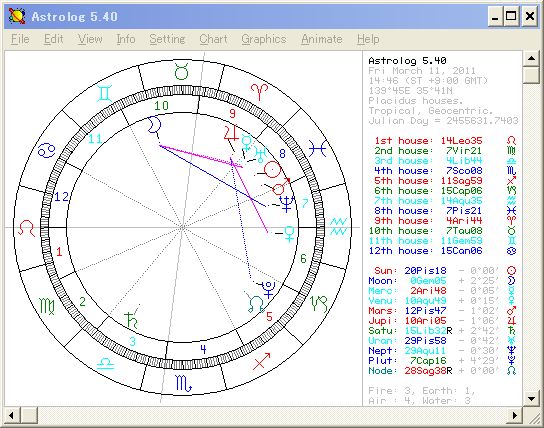Click the Cancer sign glyph on the wheel
This screenshot has height=428, width=544.
tap(47, 150)
